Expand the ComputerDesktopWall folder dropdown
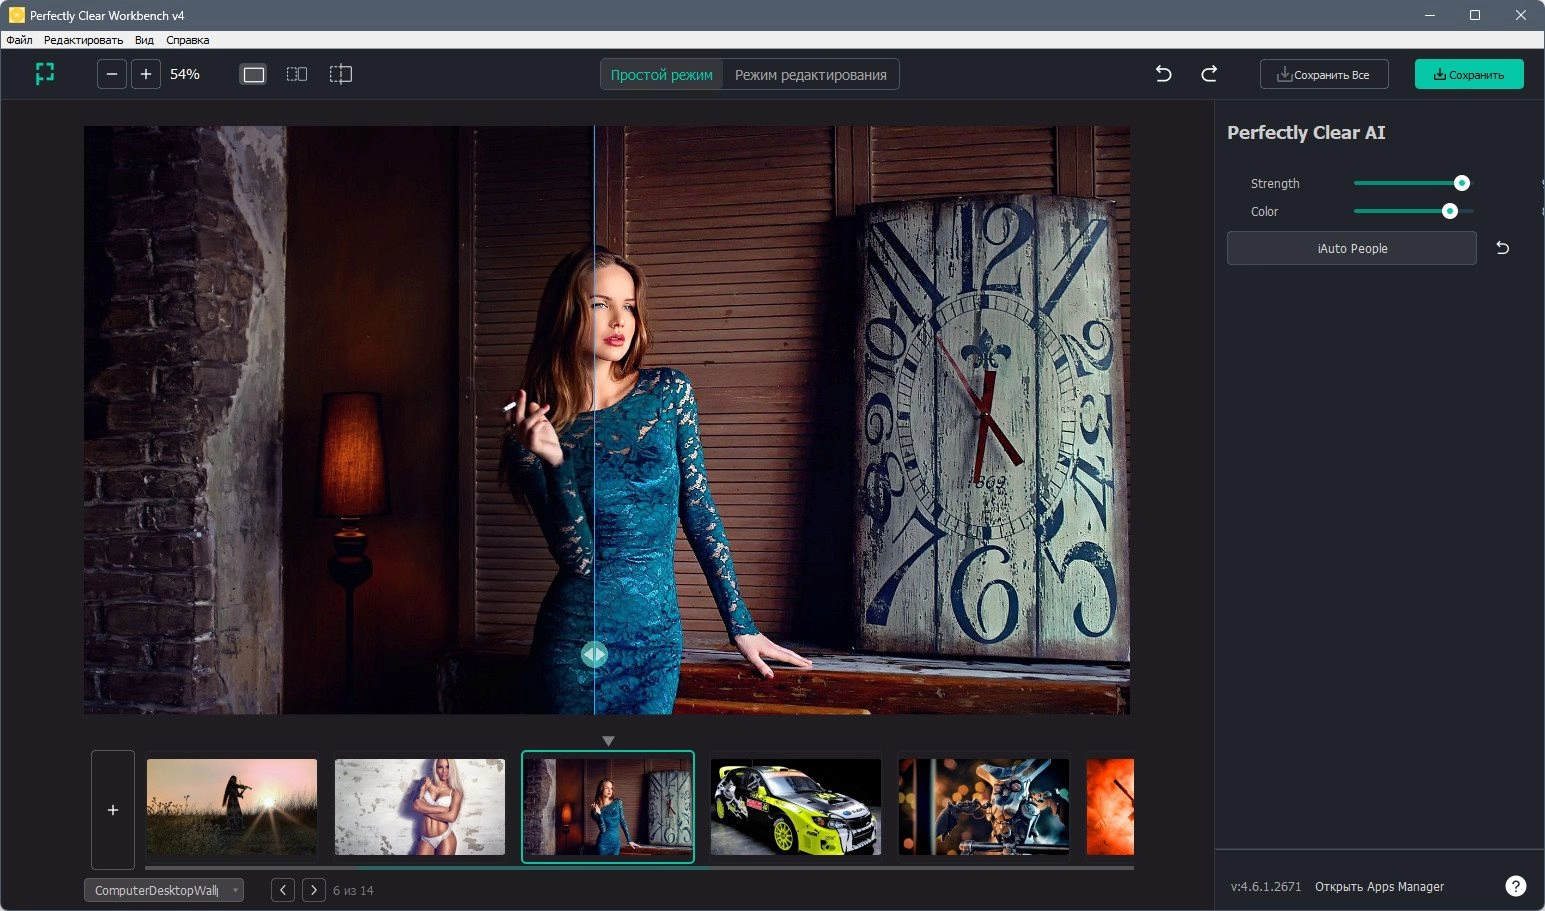Viewport: 1545px width, 911px height. [x=164, y=890]
